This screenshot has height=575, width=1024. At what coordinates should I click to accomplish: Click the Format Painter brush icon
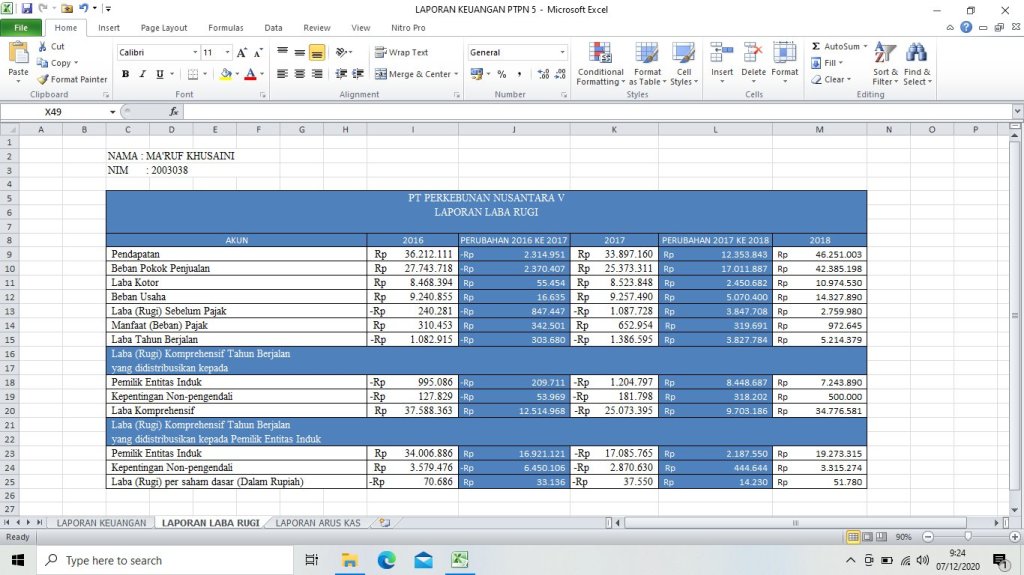(x=43, y=79)
